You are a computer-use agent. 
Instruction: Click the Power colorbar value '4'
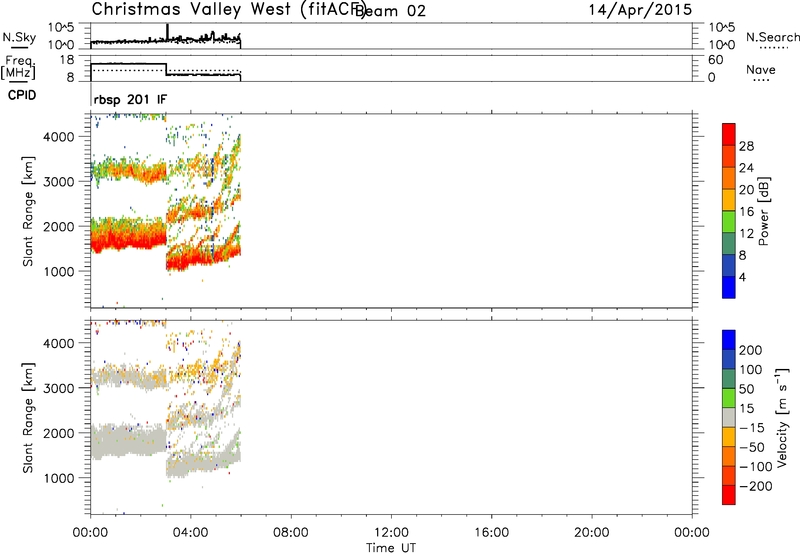742,277
